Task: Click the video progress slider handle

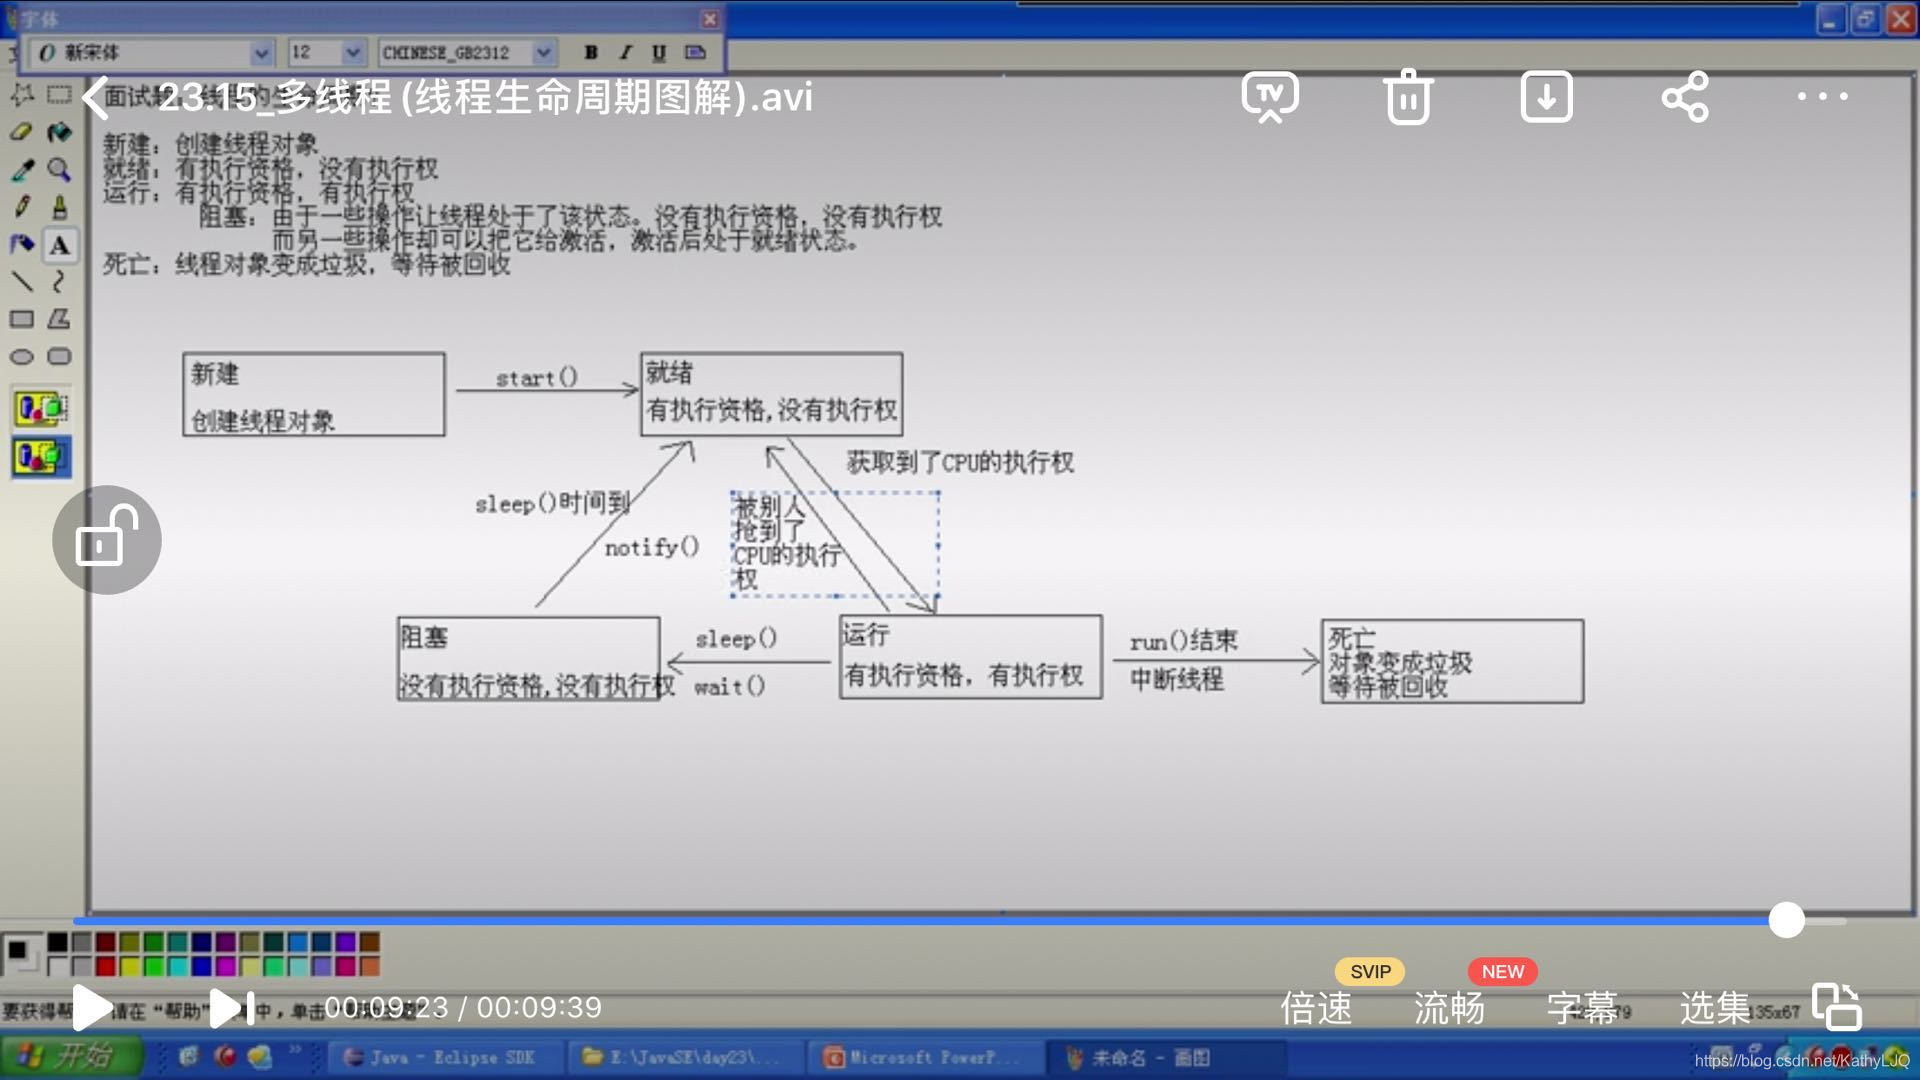Action: point(1786,920)
